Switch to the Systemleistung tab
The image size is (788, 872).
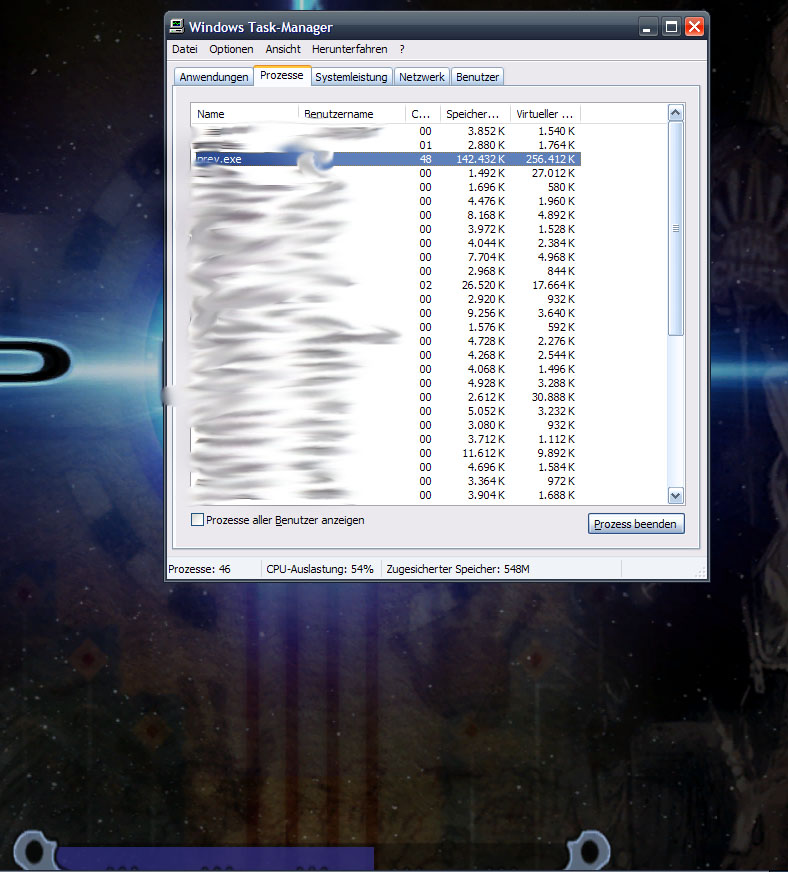coord(351,77)
